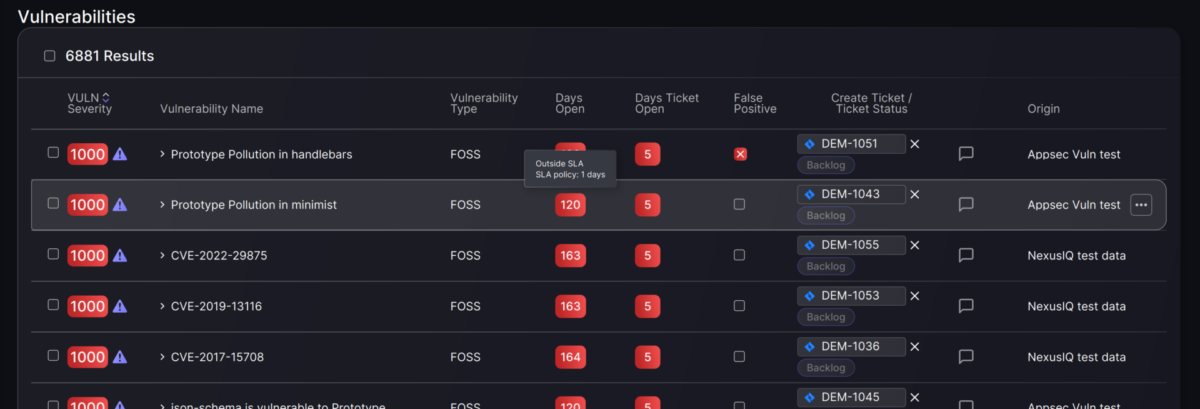Click Appsec Vuln test origin in handlebars row

click(x=1074, y=154)
